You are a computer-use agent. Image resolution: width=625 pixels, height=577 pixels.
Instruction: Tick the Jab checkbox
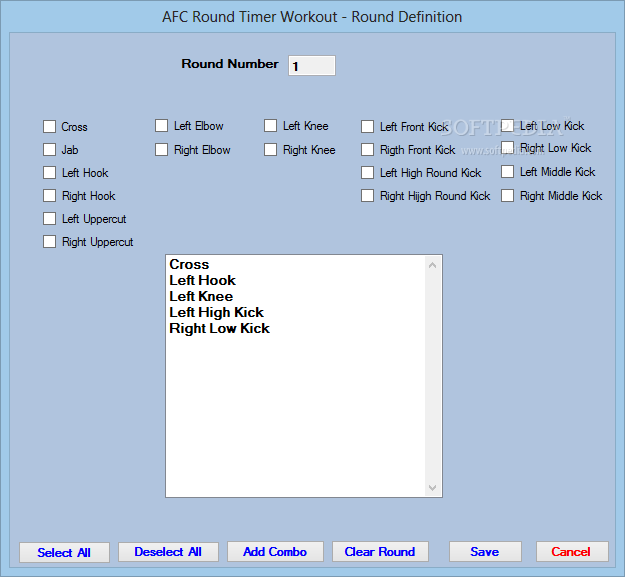click(49, 150)
